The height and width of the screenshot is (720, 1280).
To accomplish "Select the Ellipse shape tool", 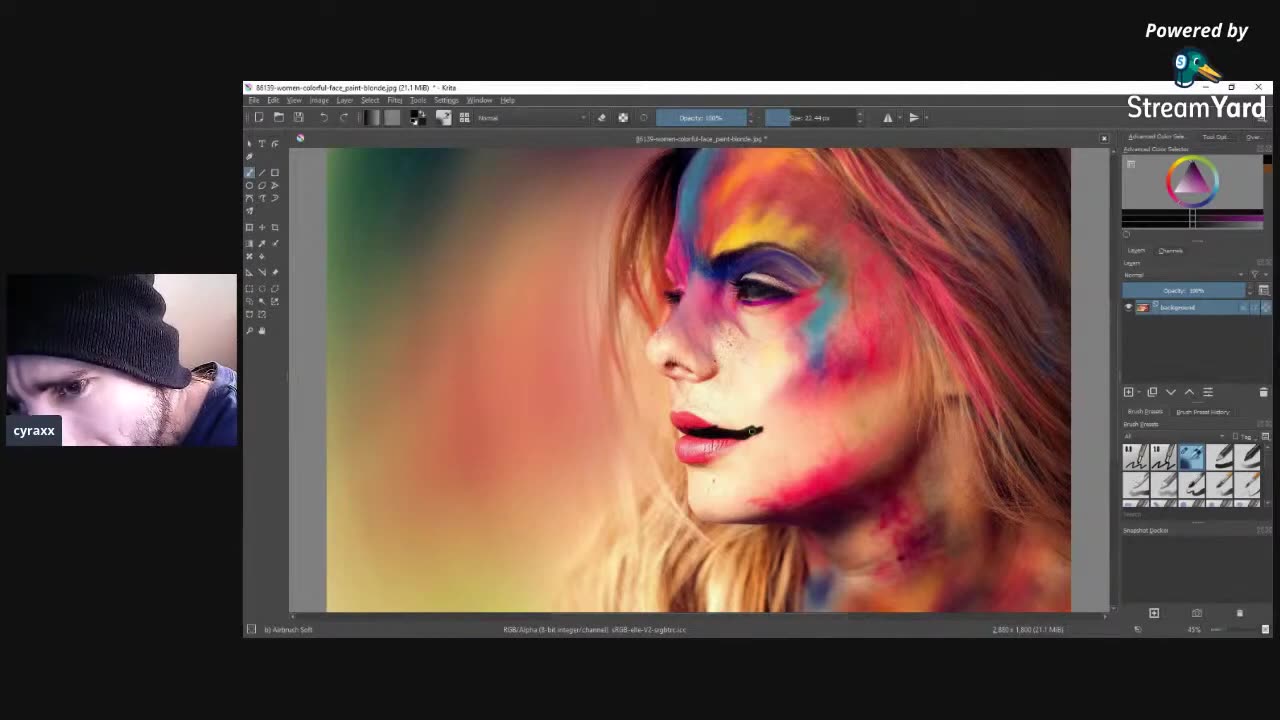I will 250,185.
